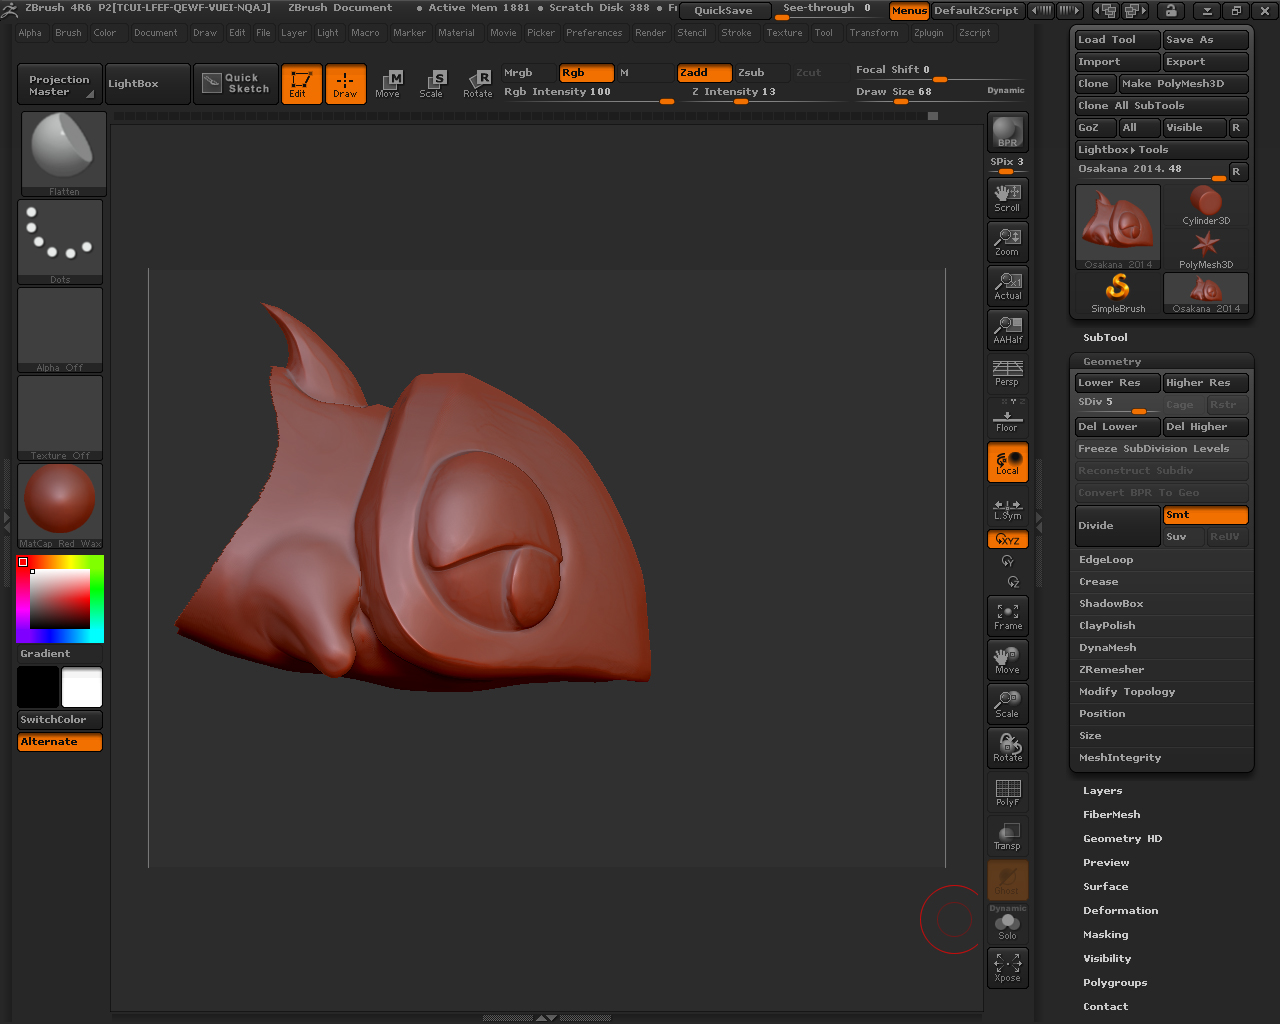The height and width of the screenshot is (1024, 1280).
Task: Click the right shelf Rotate icon
Action: coord(1007,748)
